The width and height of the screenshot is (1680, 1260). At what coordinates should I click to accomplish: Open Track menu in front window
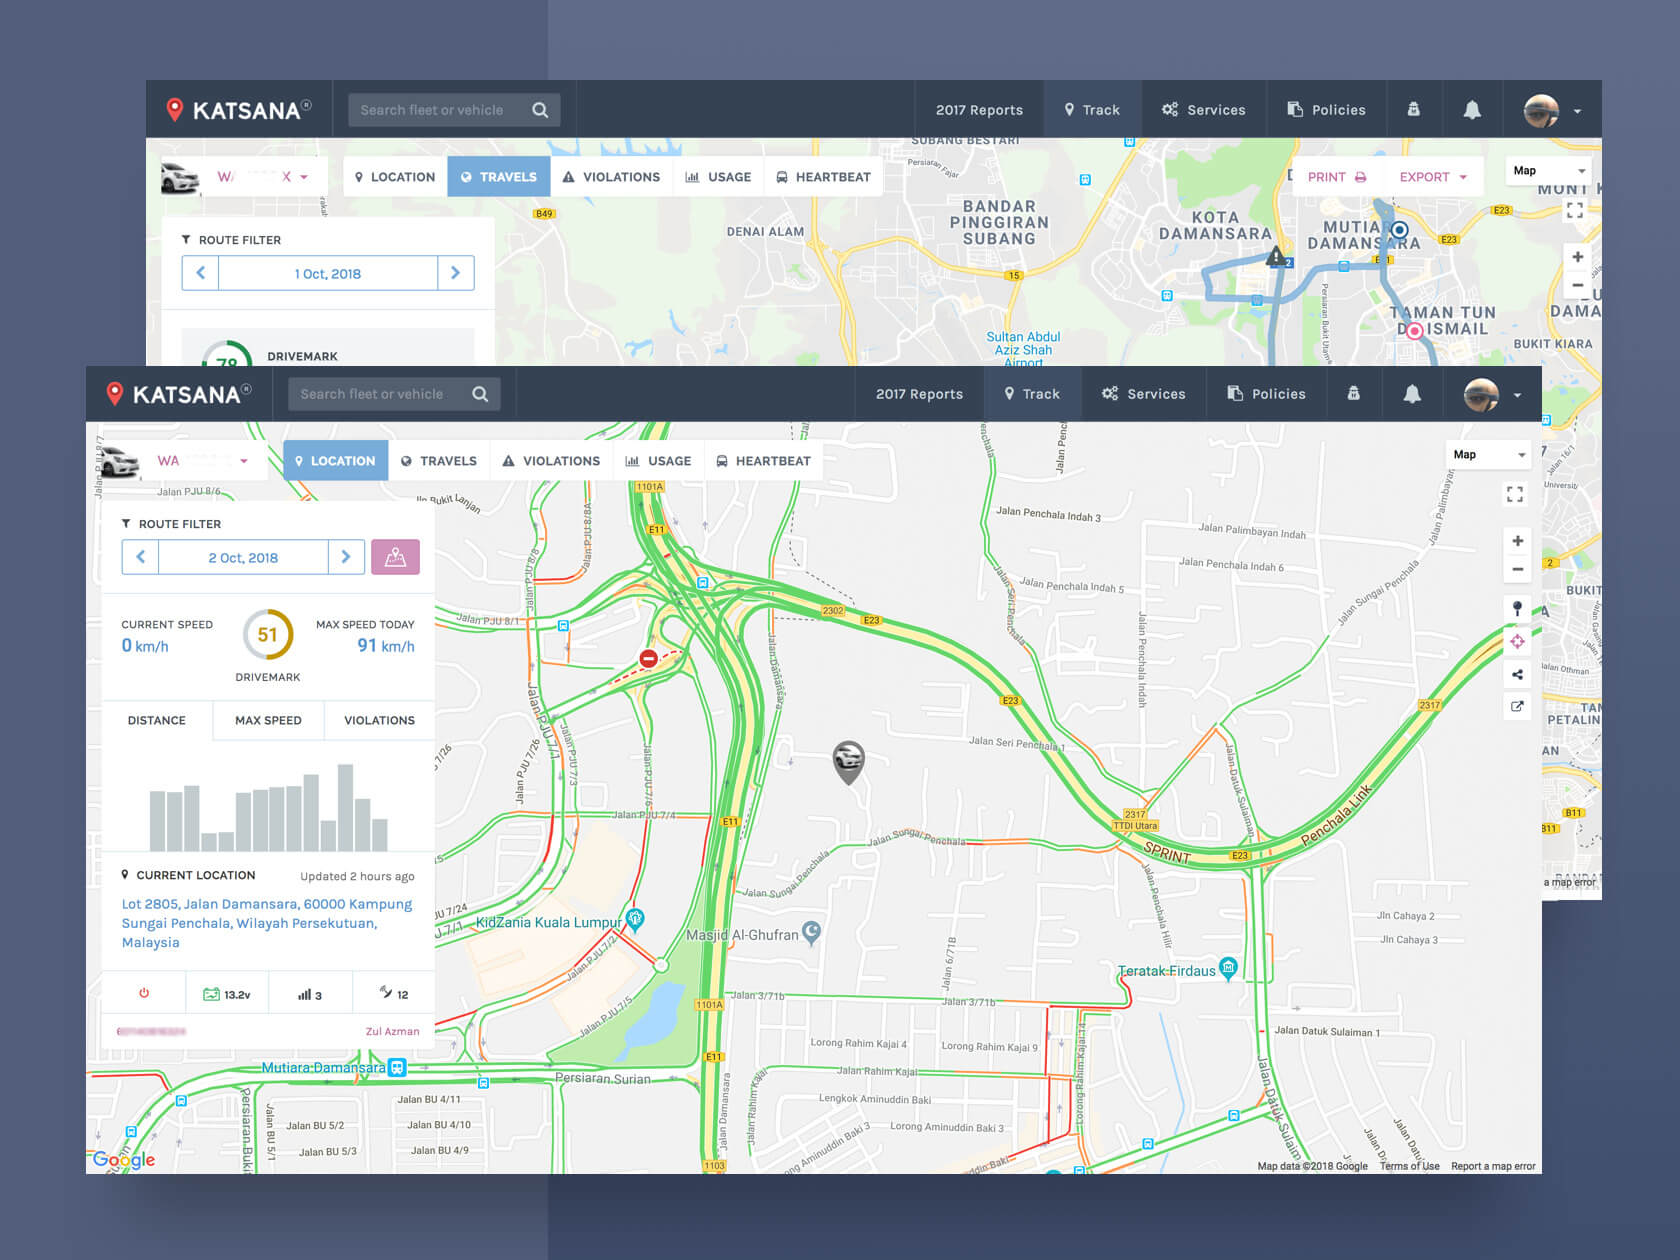point(1033,394)
